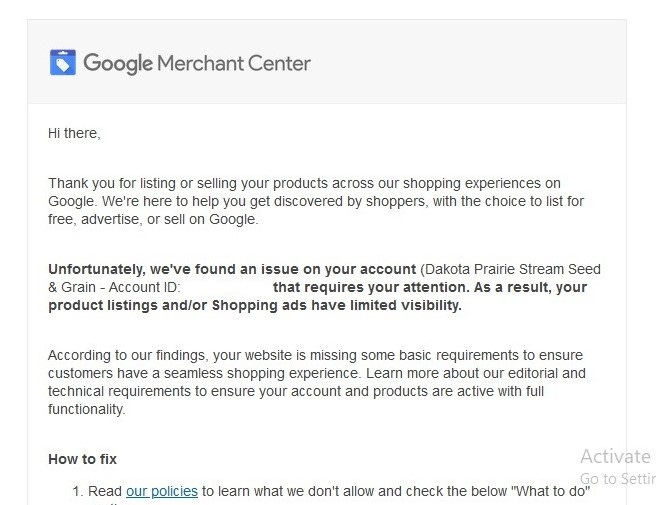The image size is (656, 505).
Task: Click 'We're here to help you' sentence
Action: [343, 201]
